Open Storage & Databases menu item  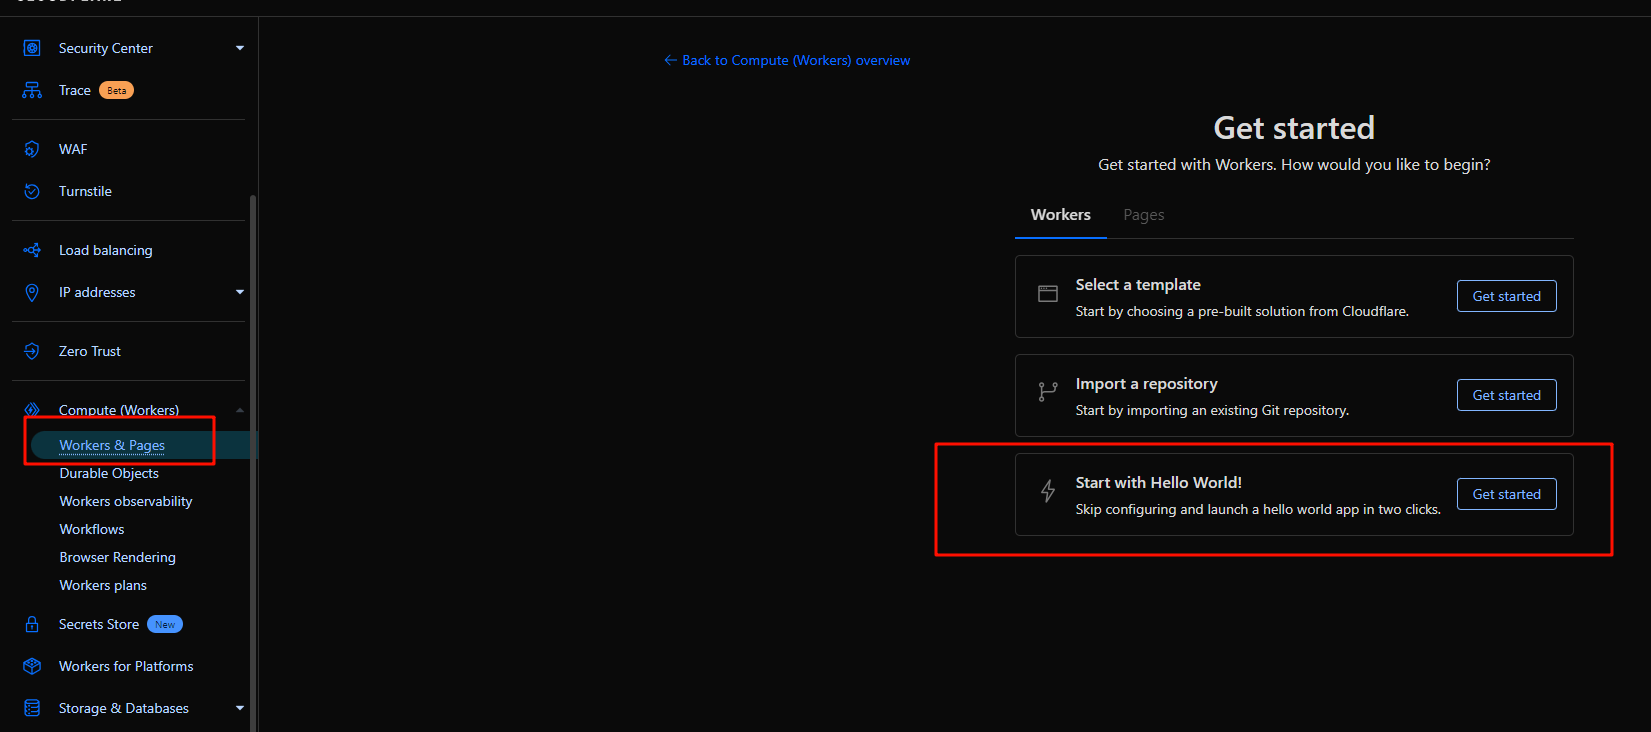[x=124, y=708]
